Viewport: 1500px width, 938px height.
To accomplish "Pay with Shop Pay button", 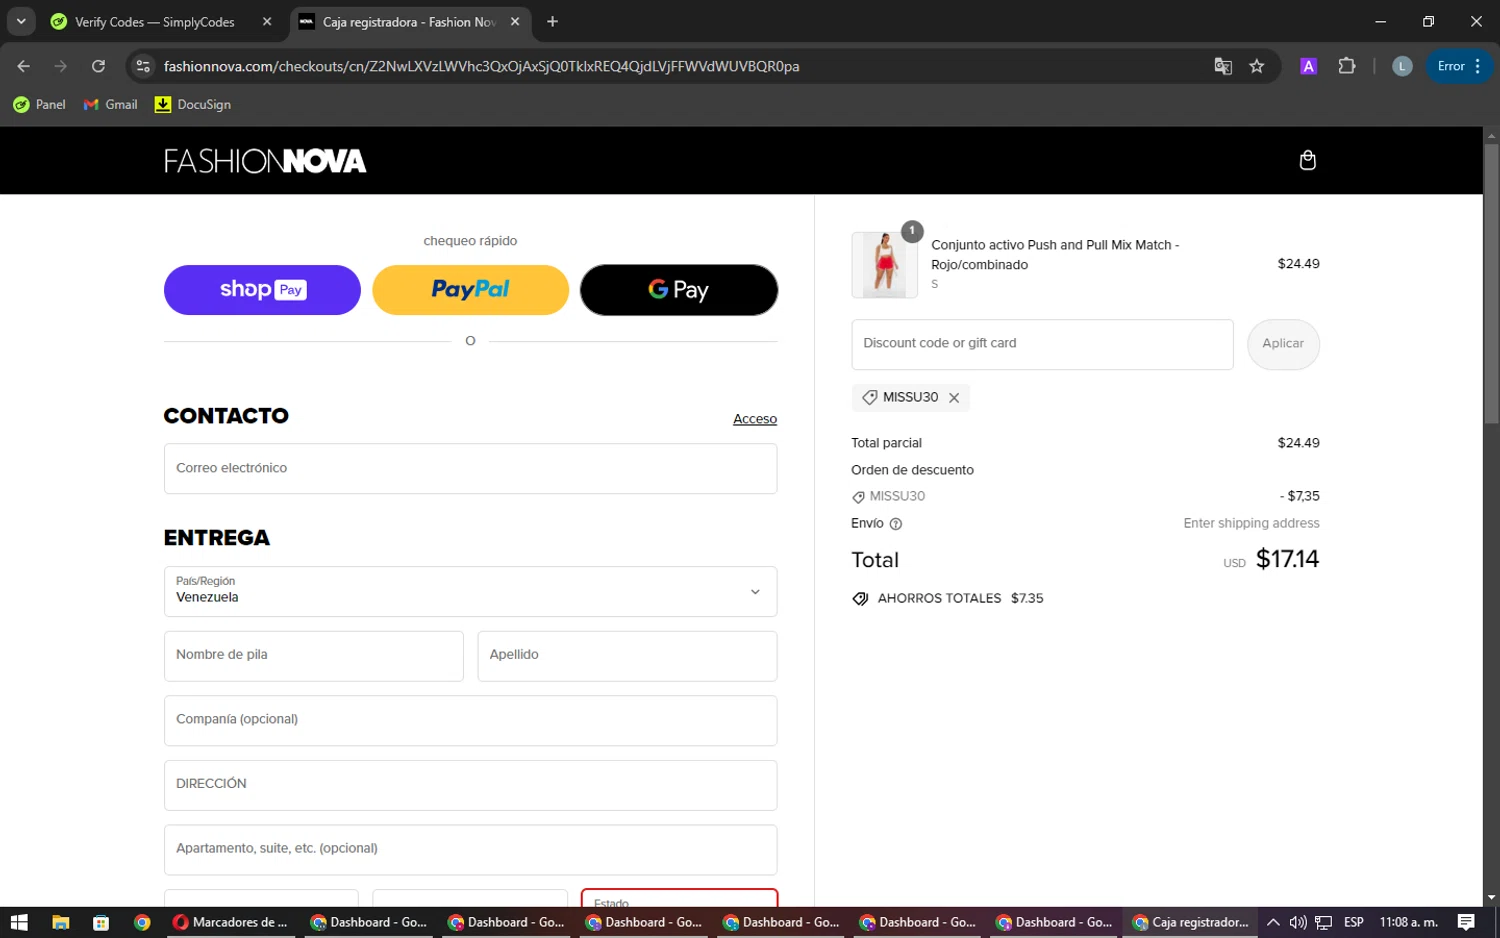I will (262, 290).
